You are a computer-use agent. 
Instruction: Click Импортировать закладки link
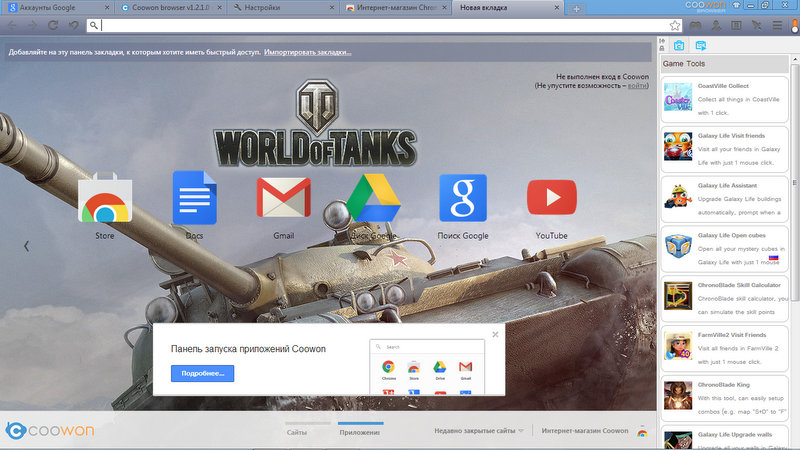click(308, 52)
